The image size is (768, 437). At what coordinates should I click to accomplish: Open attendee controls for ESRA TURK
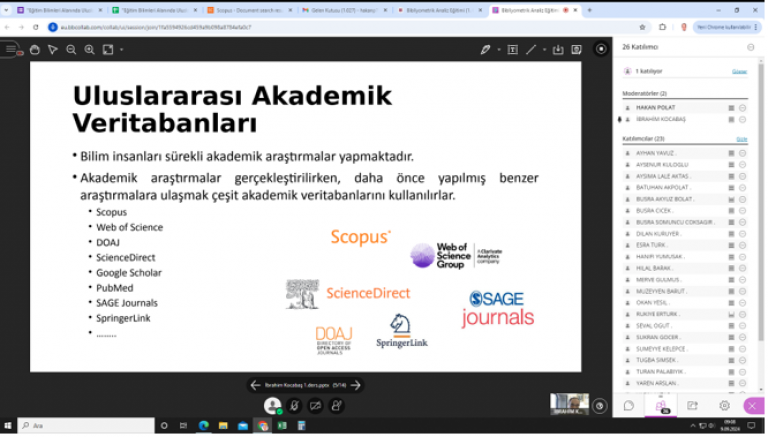tap(743, 245)
